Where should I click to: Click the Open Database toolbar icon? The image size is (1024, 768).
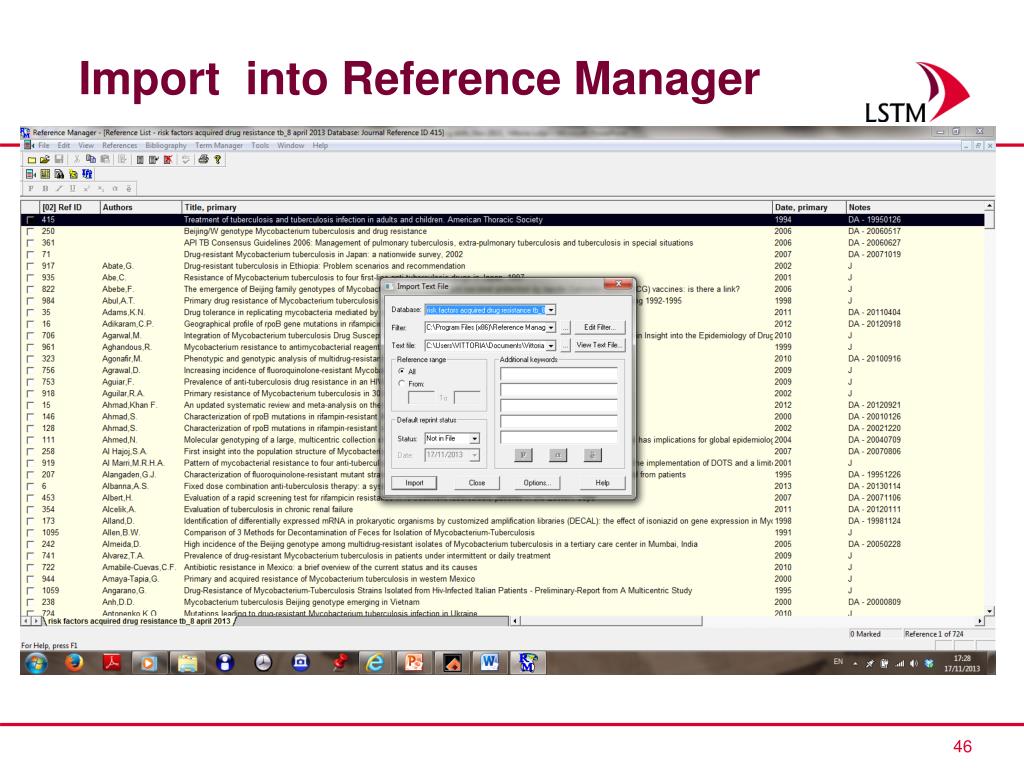(x=44, y=159)
